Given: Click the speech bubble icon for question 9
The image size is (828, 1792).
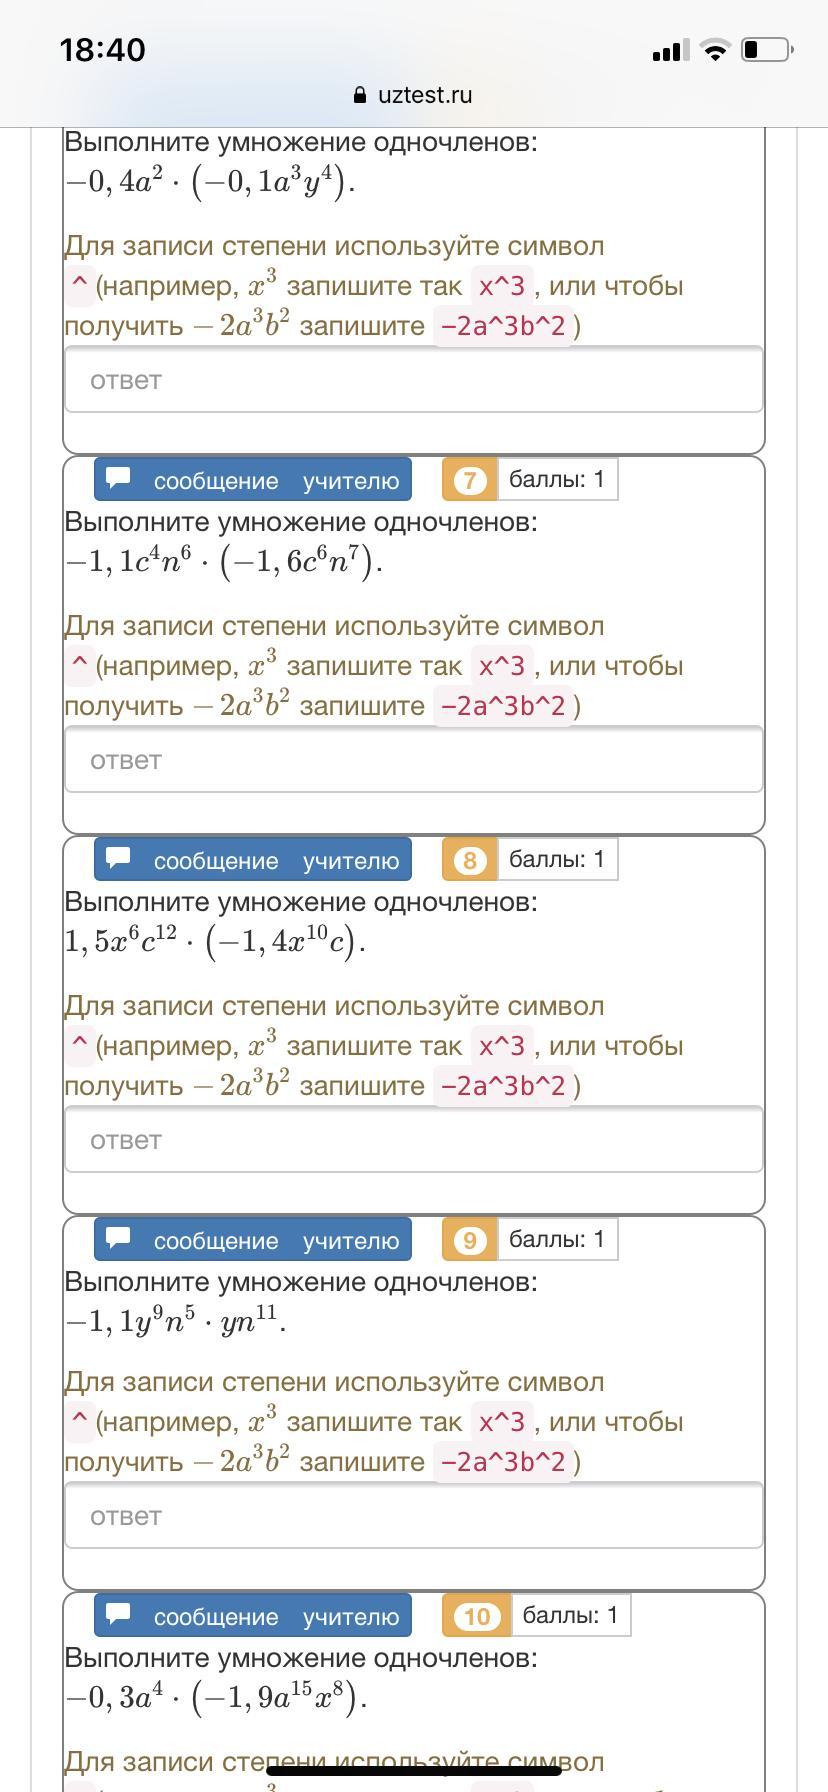Looking at the screenshot, I should click(x=119, y=1238).
